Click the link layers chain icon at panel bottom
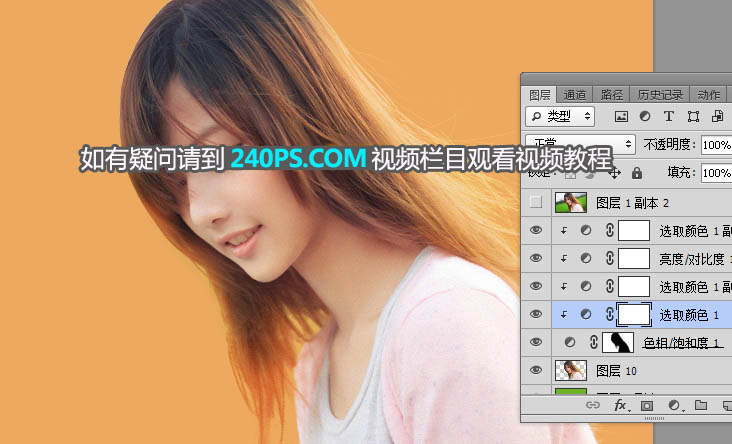This screenshot has width=732, height=444. (593, 405)
